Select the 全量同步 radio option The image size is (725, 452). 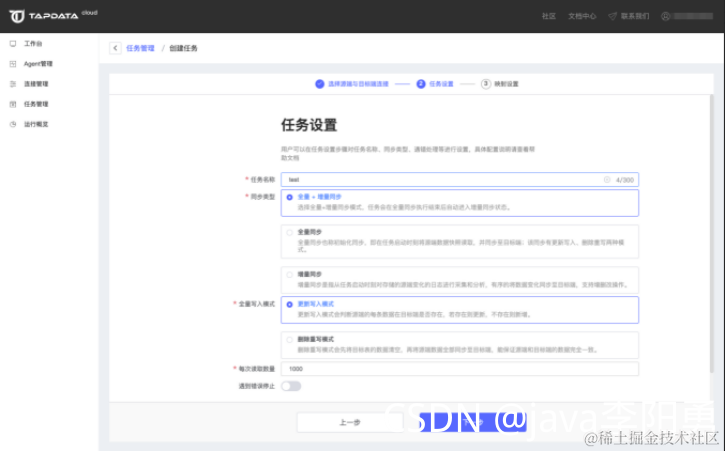pyautogui.click(x=289, y=232)
